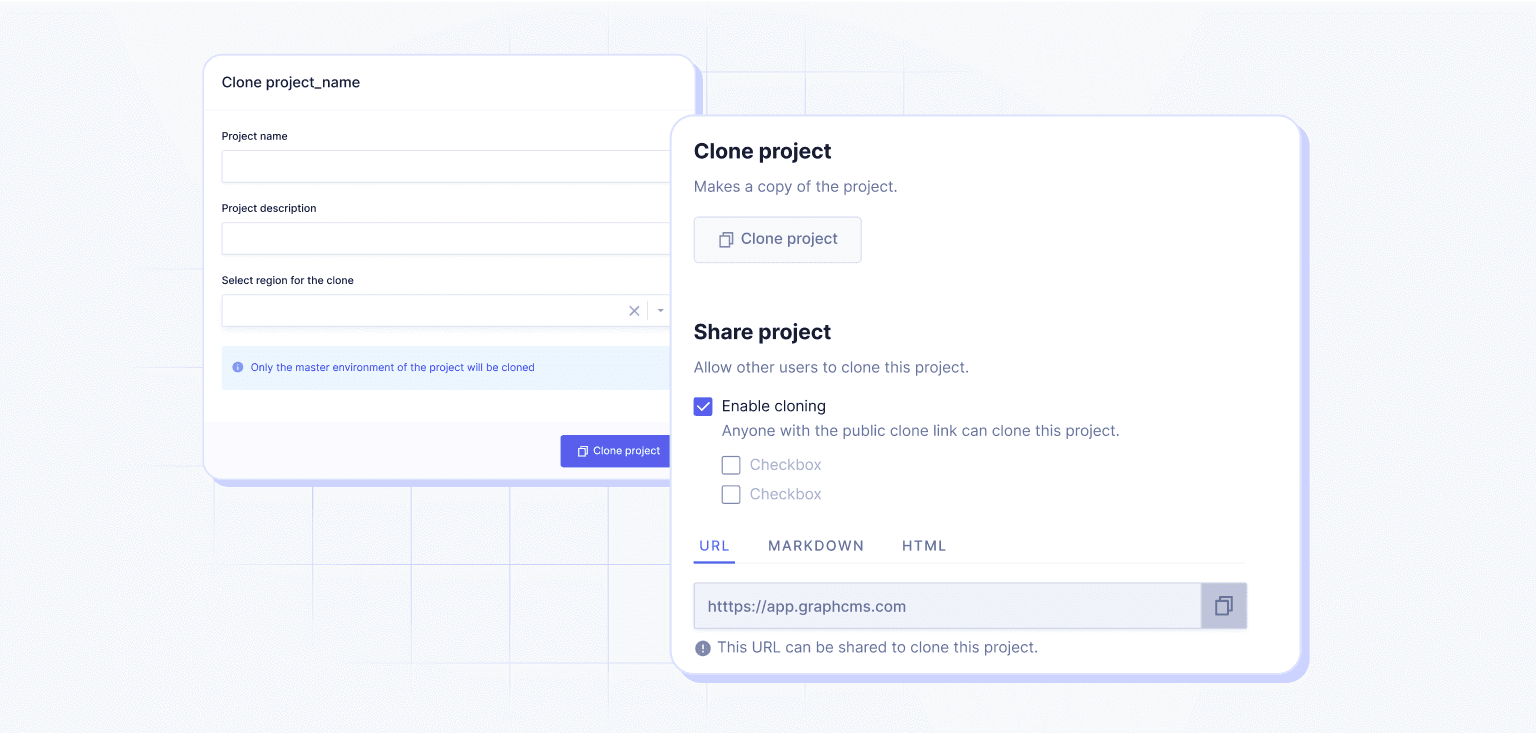Tick the second Checkbox option
The height and width of the screenshot is (733, 1536).
coord(731,494)
